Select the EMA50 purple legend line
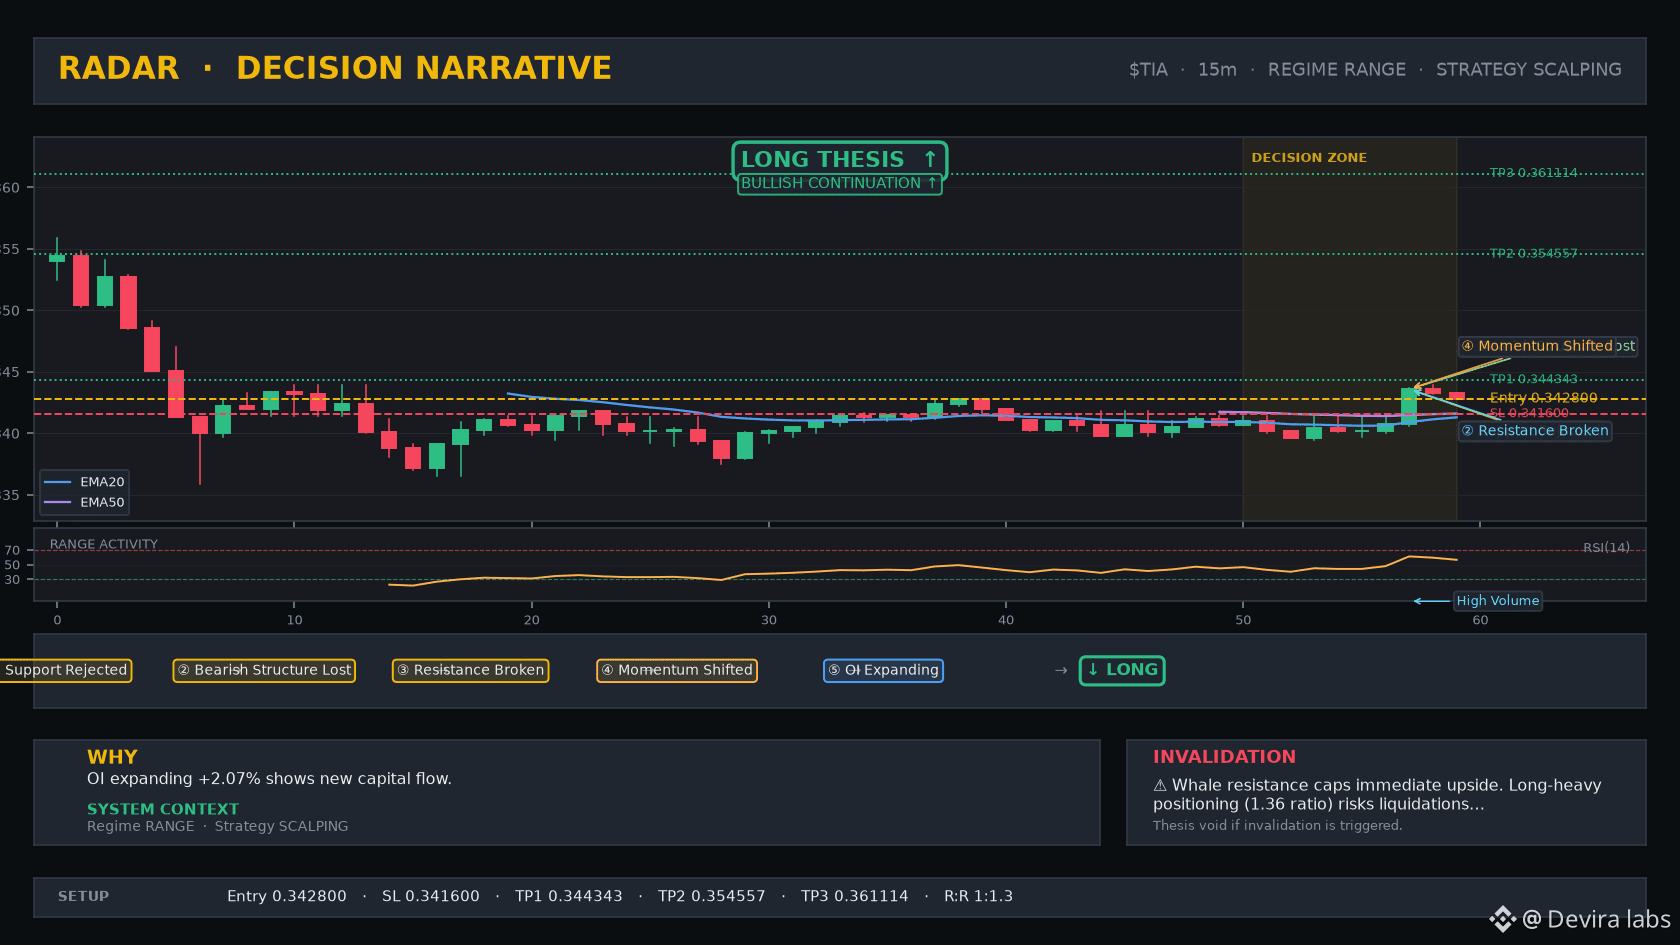1680x945 pixels. 57,503
